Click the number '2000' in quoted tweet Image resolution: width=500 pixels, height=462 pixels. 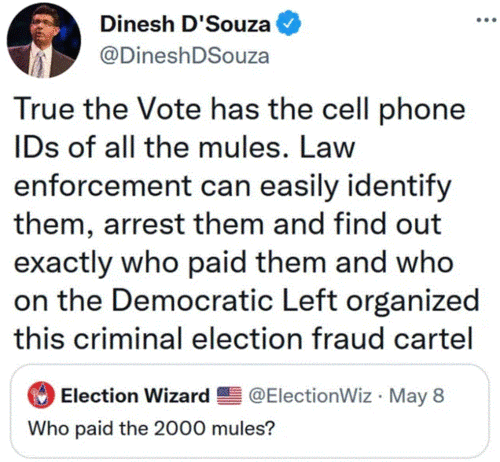click(x=180, y=428)
